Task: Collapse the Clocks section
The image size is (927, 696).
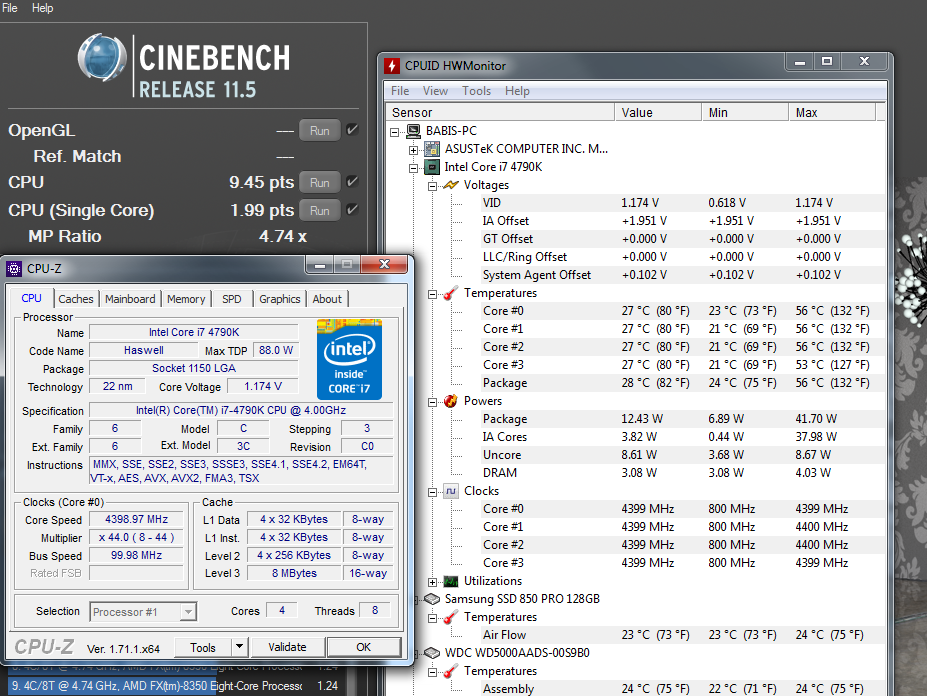Action: [x=433, y=492]
